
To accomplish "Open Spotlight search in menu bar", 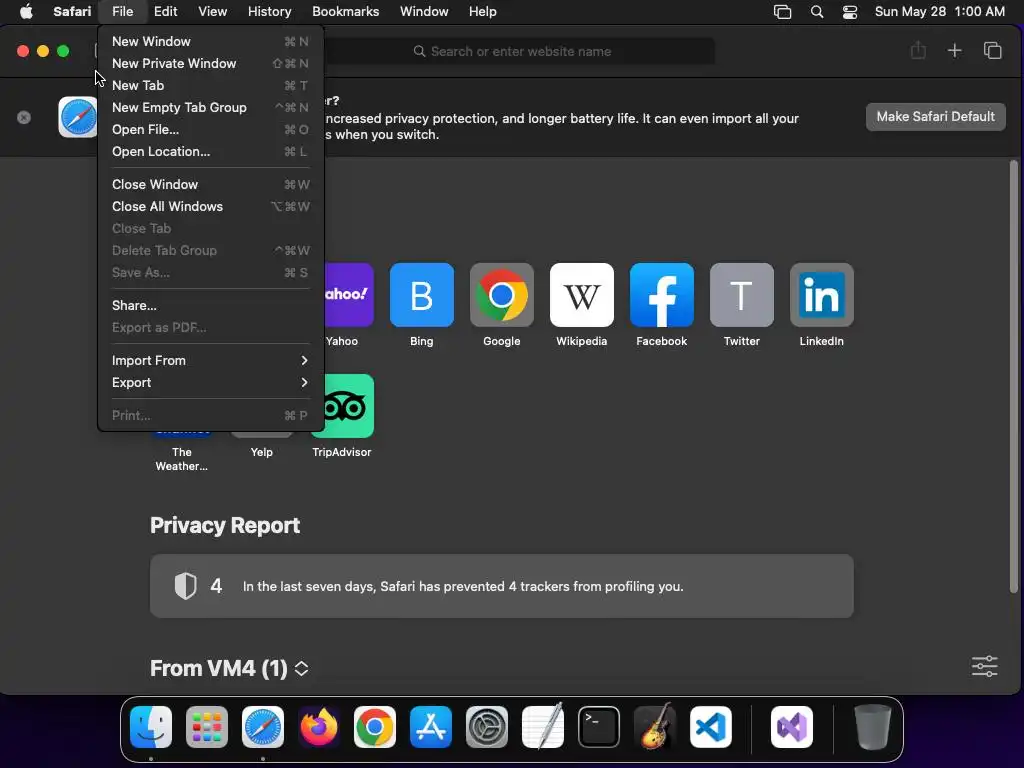I will click(816, 12).
